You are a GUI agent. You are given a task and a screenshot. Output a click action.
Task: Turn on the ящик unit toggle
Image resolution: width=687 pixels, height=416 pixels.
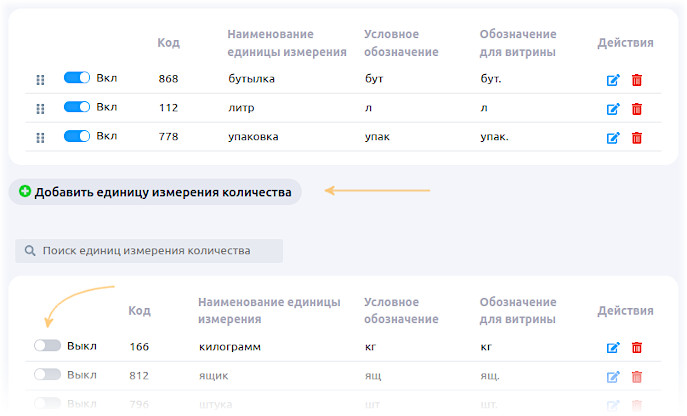tap(47, 375)
